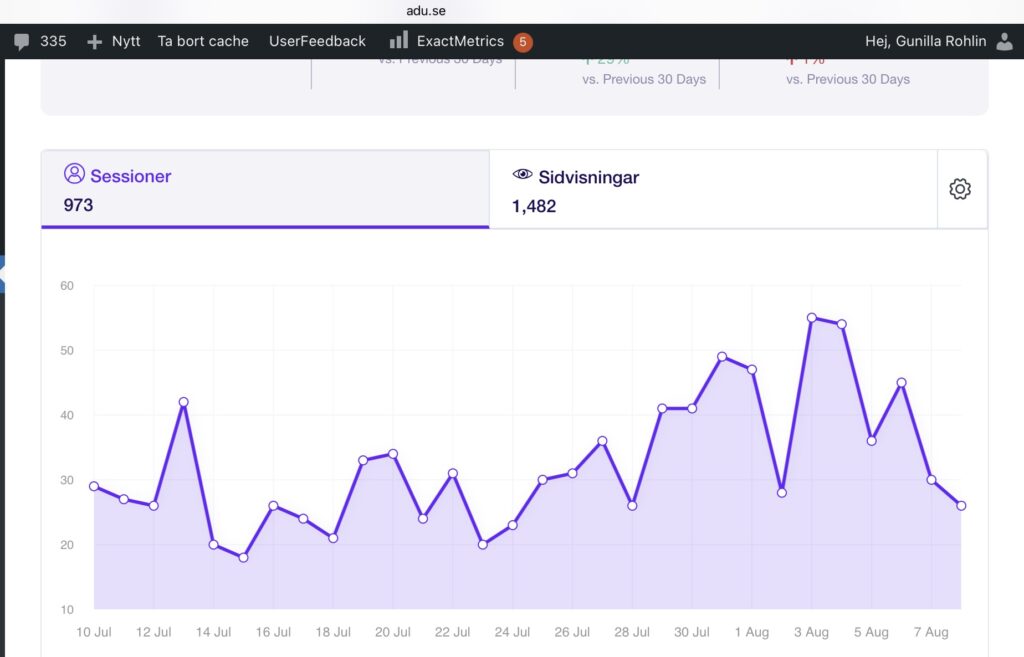Open the Nytt menu
This screenshot has width=1024, height=657.
[126, 41]
